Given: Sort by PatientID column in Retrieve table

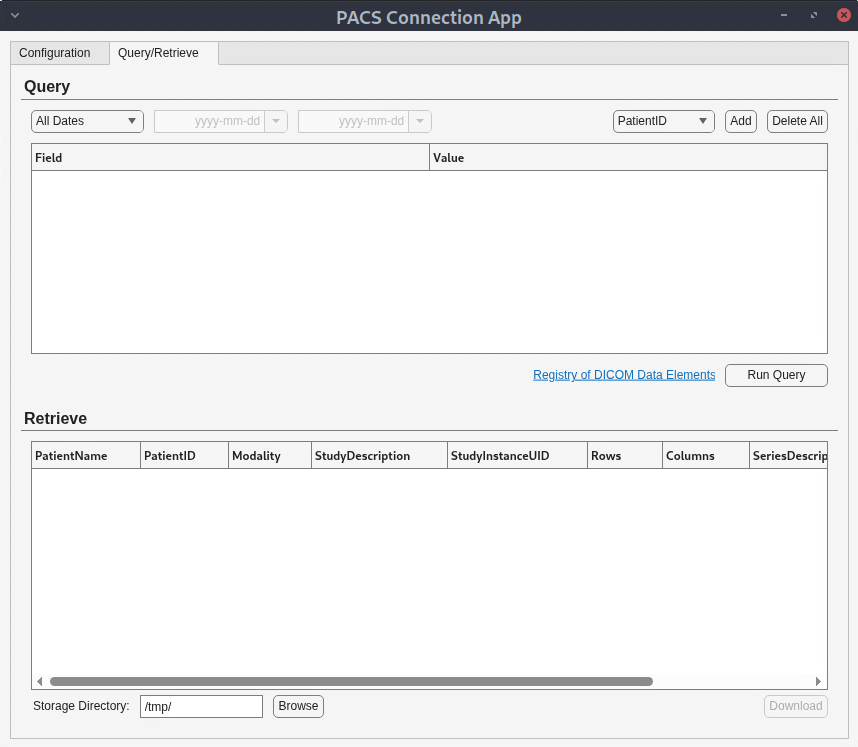Looking at the screenshot, I should (x=184, y=456).
